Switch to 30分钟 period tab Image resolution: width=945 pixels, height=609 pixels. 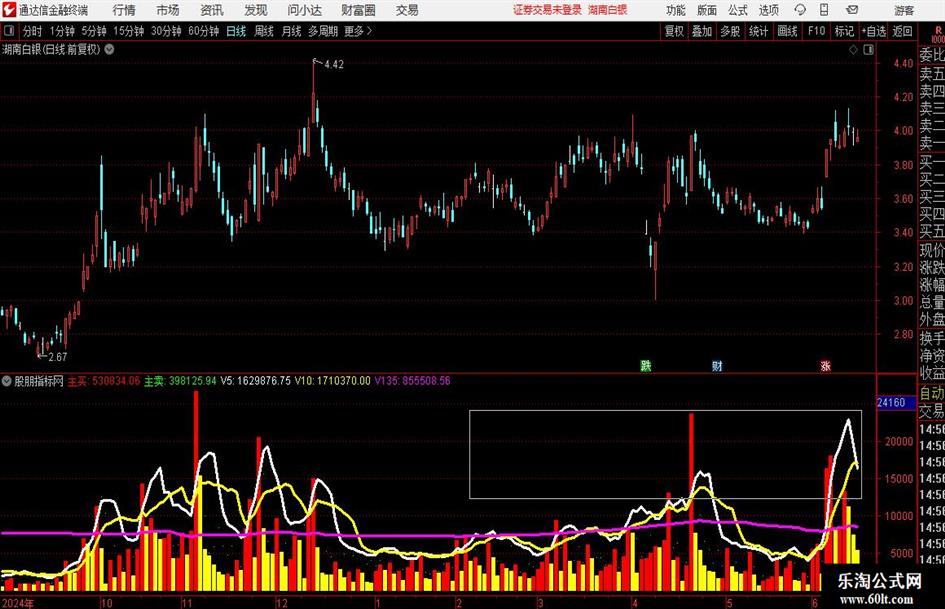pyautogui.click(x=166, y=31)
